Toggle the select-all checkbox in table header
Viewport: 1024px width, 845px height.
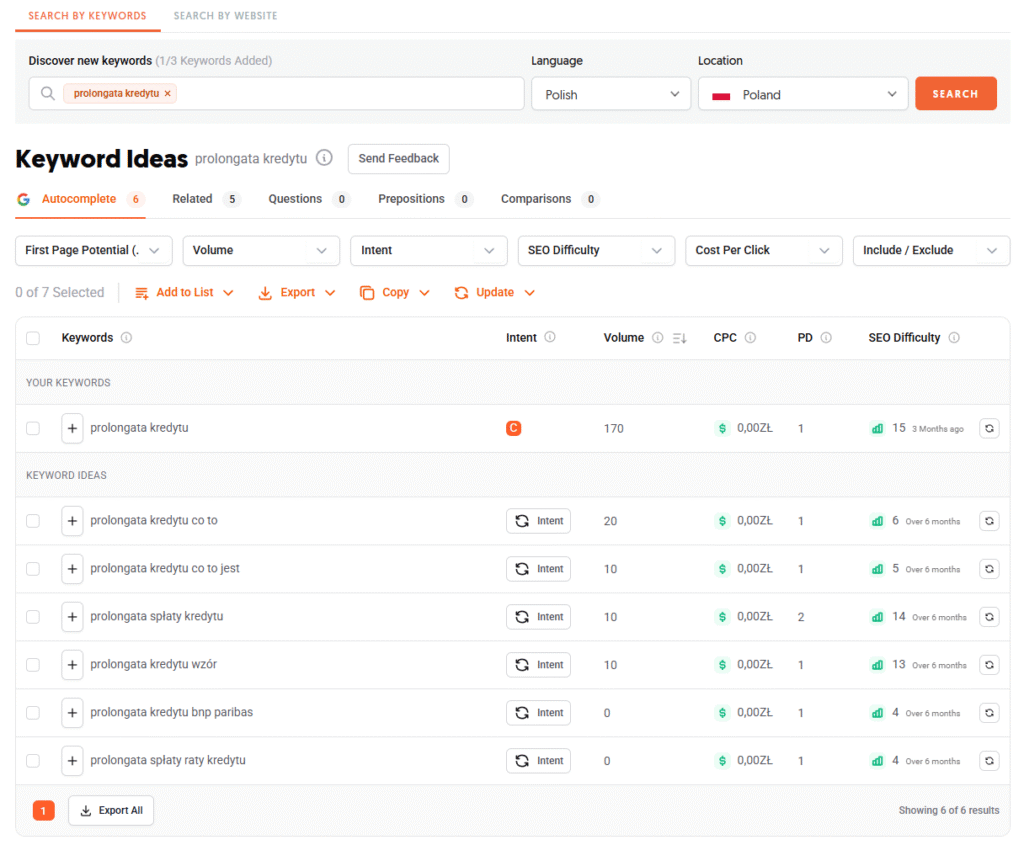coord(33,338)
